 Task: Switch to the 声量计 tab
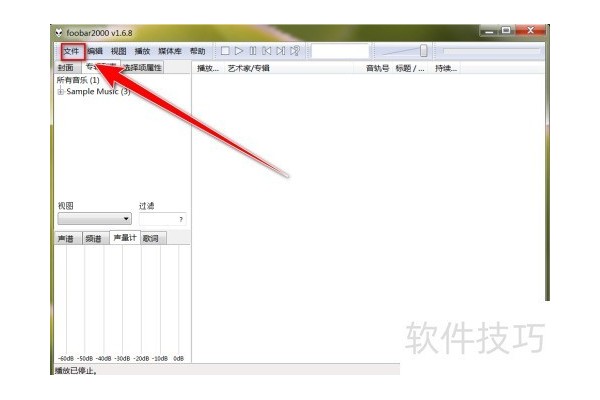pos(125,238)
